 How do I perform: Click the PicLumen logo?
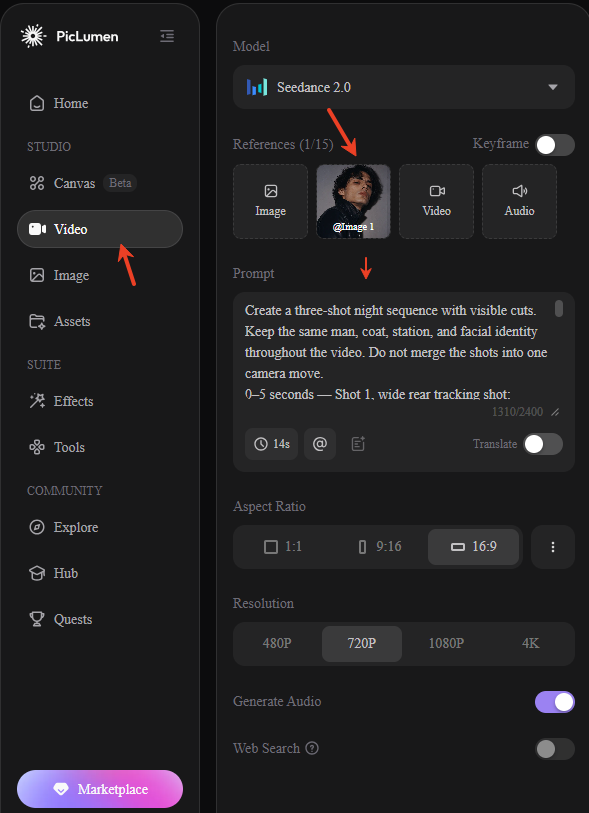(69, 36)
